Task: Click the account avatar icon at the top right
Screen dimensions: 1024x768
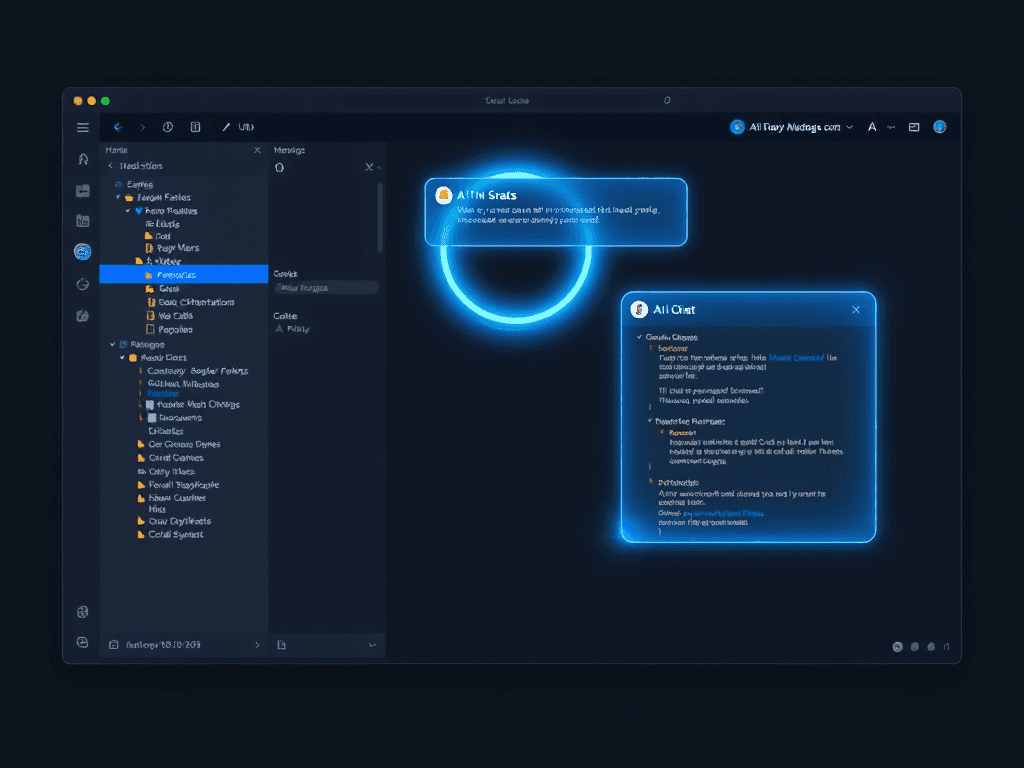Action: click(x=938, y=127)
